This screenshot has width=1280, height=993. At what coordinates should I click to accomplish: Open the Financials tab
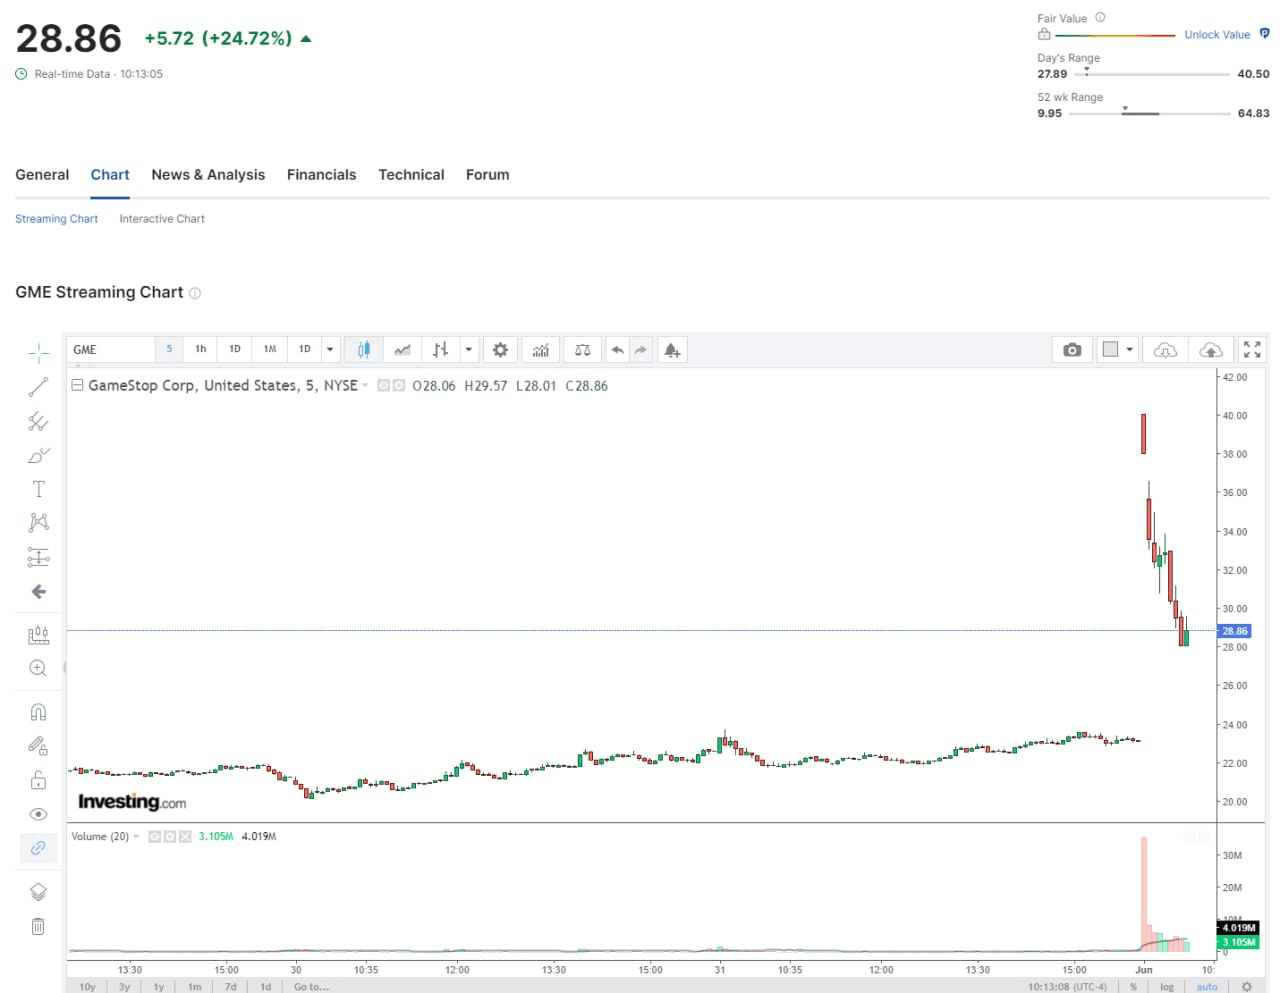pyautogui.click(x=321, y=174)
